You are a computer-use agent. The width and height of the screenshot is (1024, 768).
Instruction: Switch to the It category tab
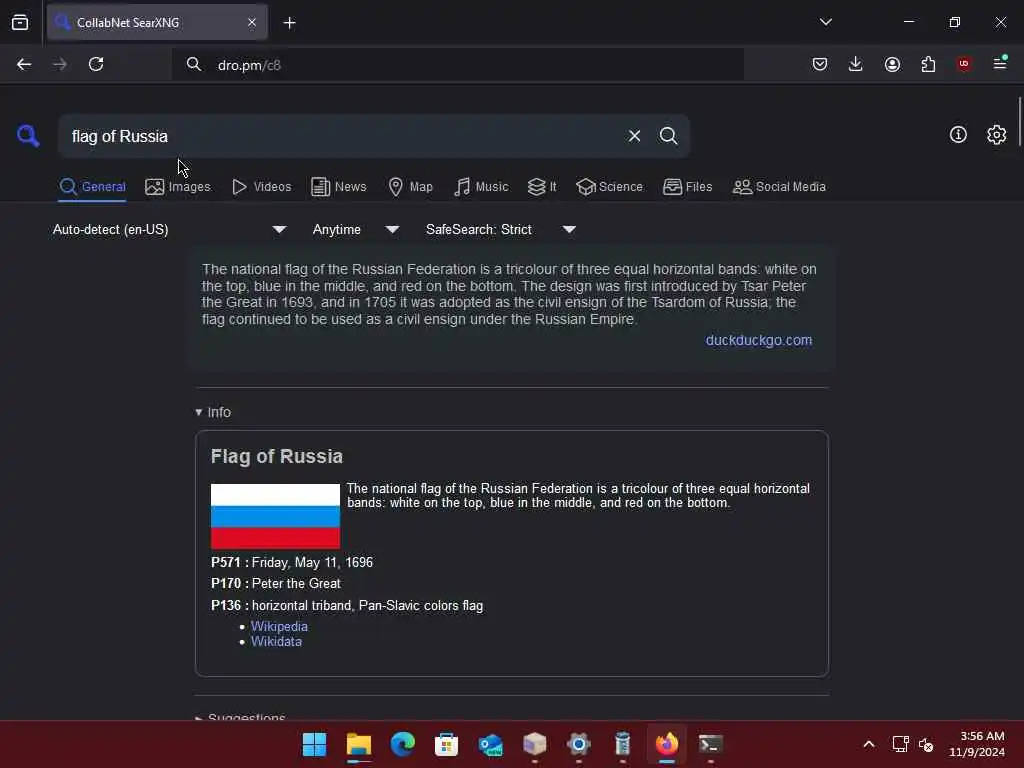click(x=542, y=187)
